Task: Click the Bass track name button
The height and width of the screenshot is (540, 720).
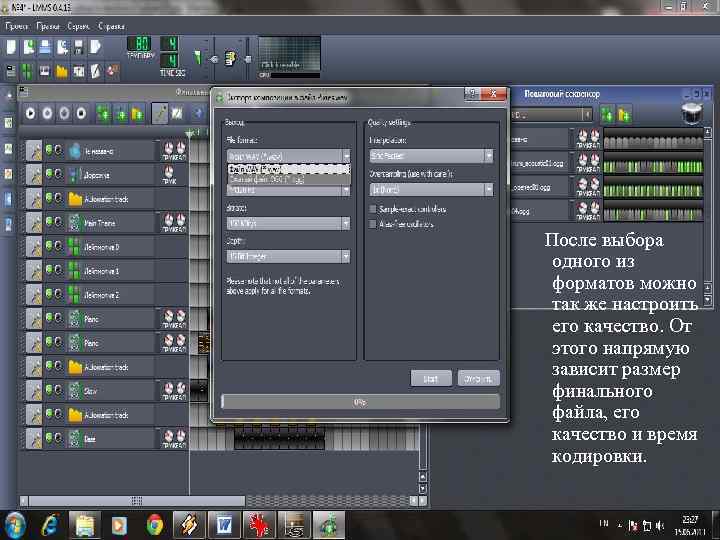Action: [111, 439]
